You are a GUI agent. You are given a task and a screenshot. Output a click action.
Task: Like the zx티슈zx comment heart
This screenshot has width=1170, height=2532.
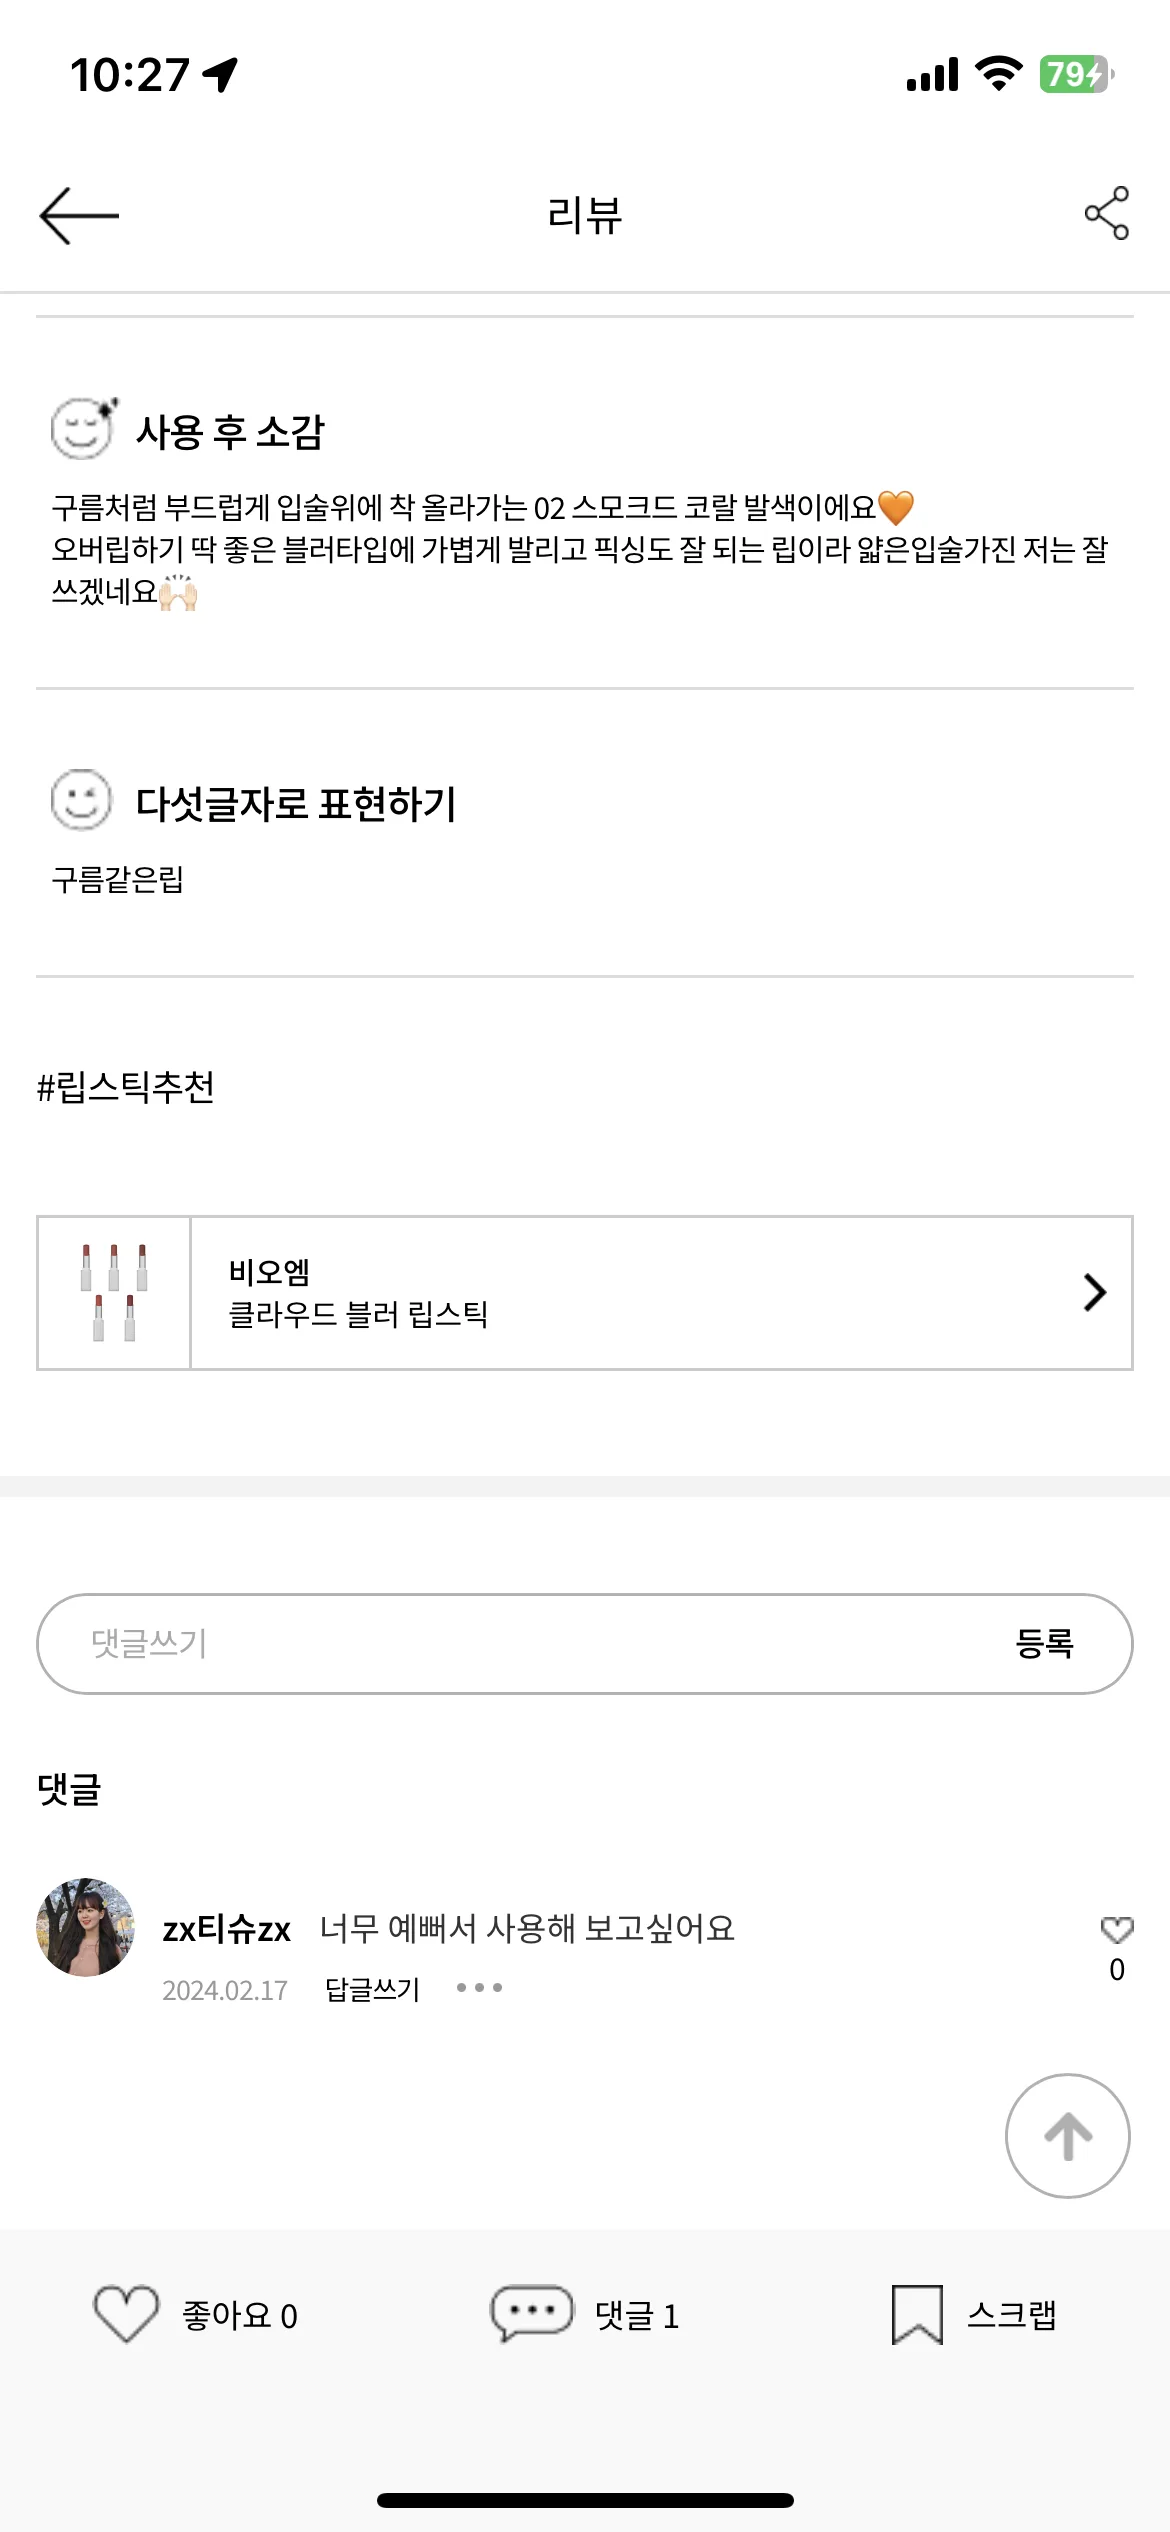pos(1117,1929)
